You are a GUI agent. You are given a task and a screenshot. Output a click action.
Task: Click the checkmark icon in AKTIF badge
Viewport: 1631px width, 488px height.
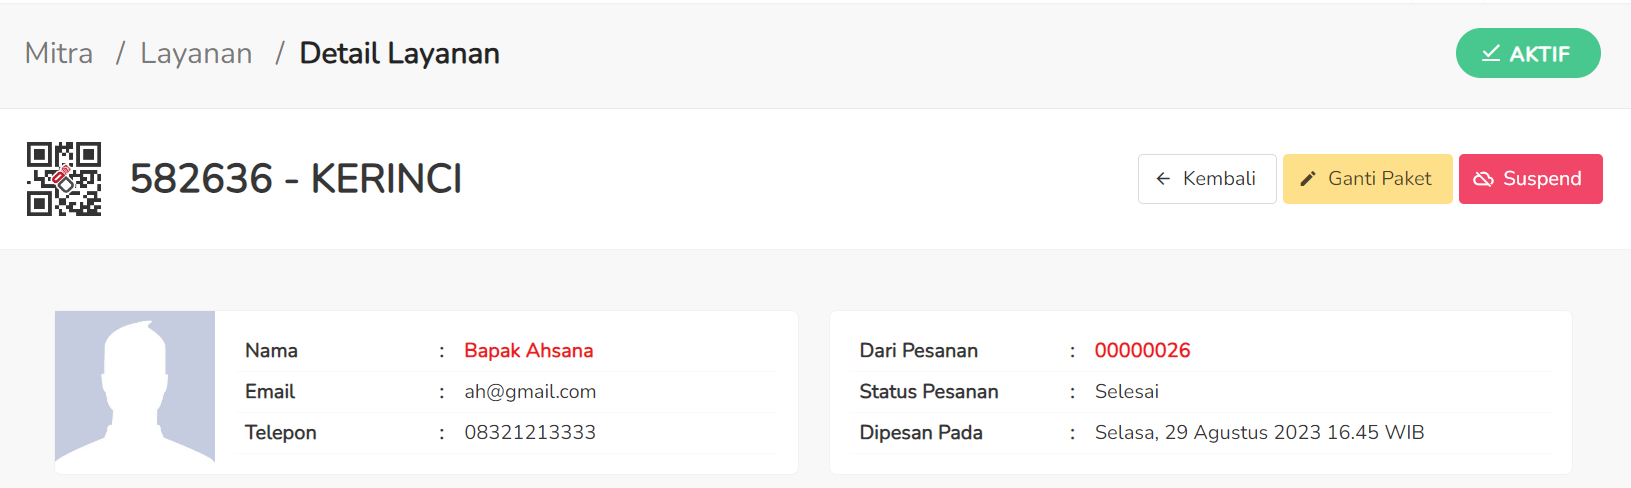tap(1490, 53)
